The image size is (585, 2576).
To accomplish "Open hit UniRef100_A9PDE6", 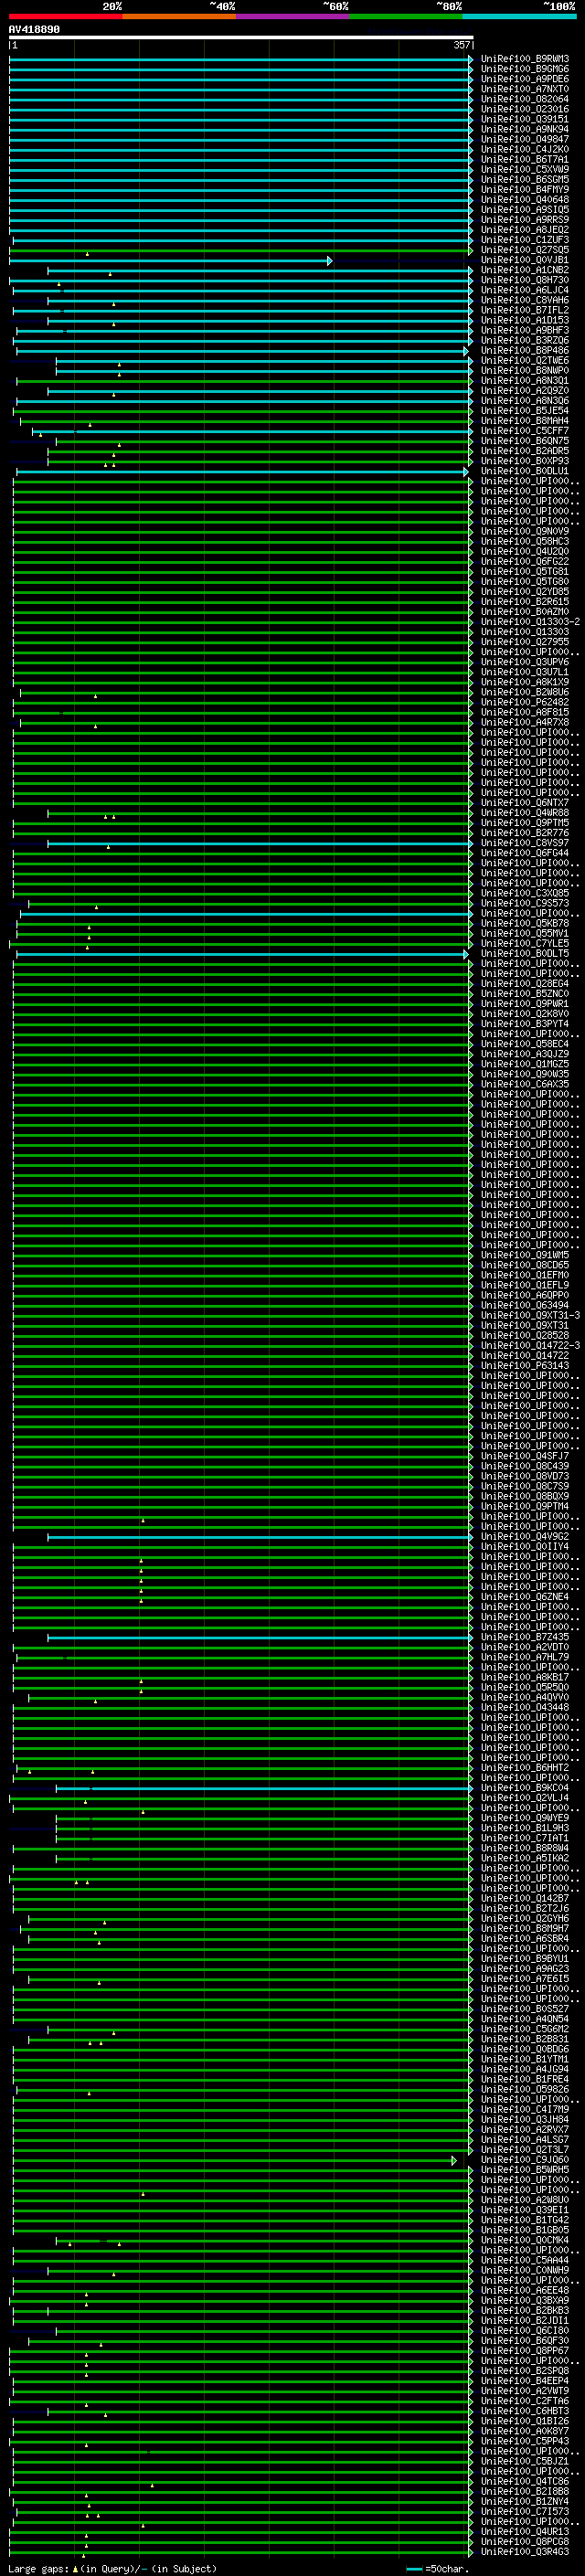I will pyautogui.click(x=525, y=79).
